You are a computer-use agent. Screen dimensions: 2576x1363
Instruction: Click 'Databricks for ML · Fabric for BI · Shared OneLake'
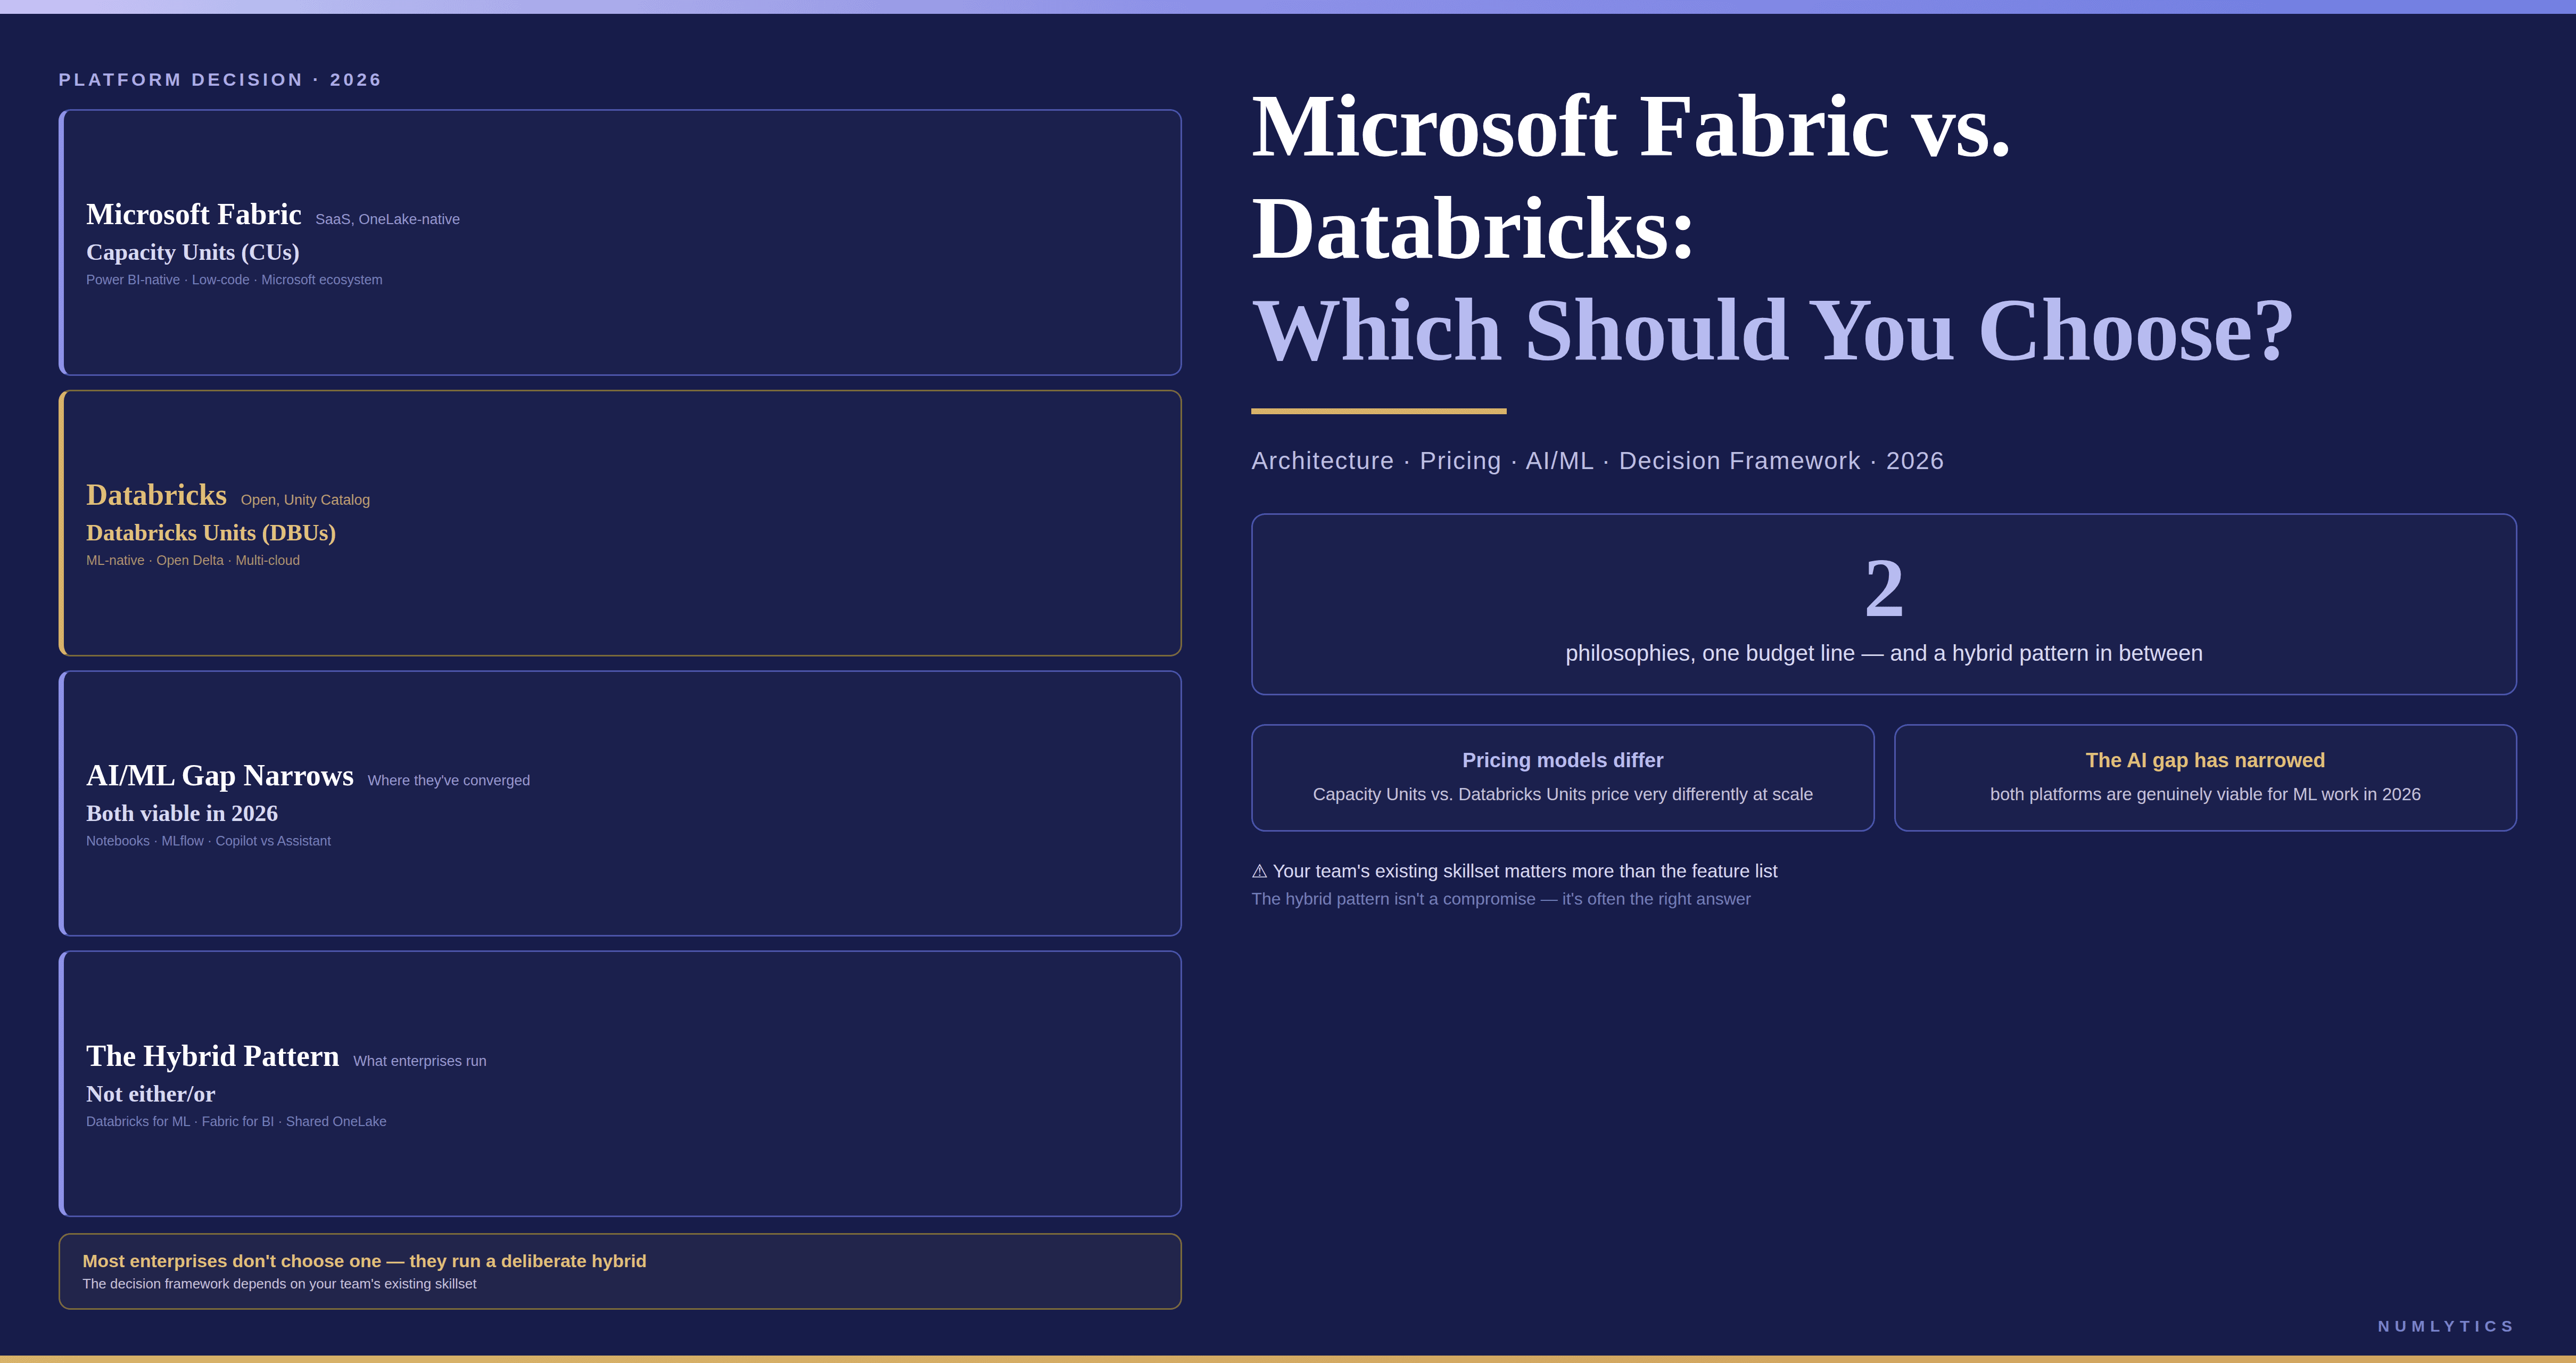[x=236, y=1122]
